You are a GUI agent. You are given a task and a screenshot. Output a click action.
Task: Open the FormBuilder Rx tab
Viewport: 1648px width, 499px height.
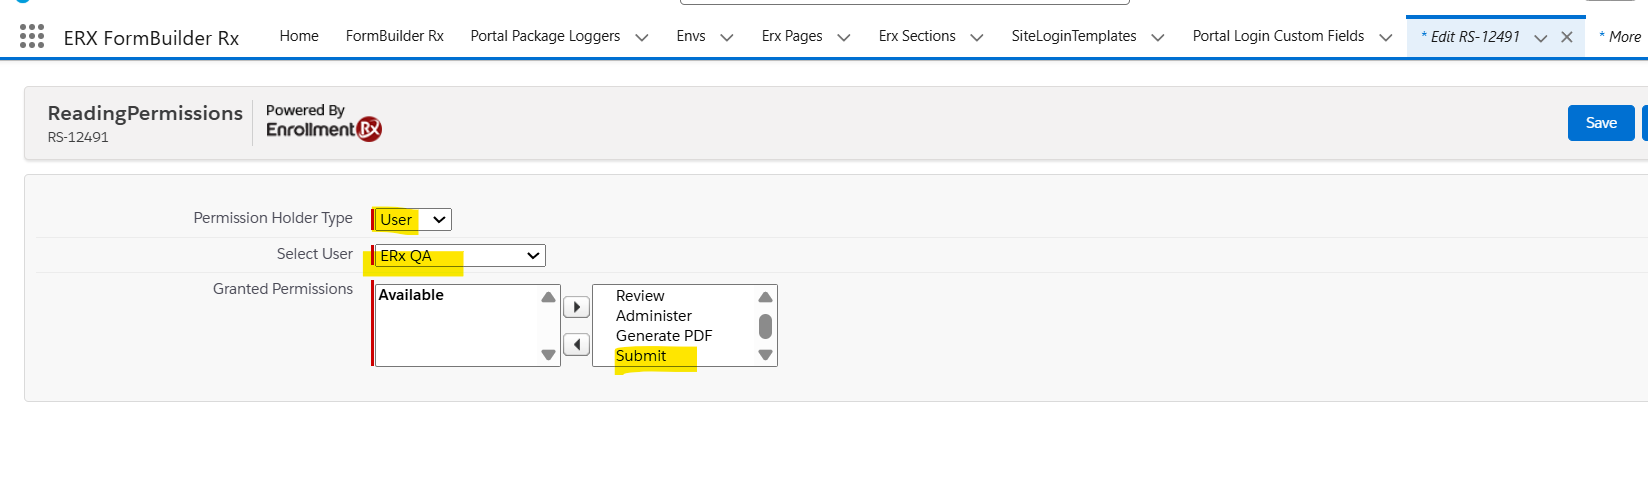point(395,36)
